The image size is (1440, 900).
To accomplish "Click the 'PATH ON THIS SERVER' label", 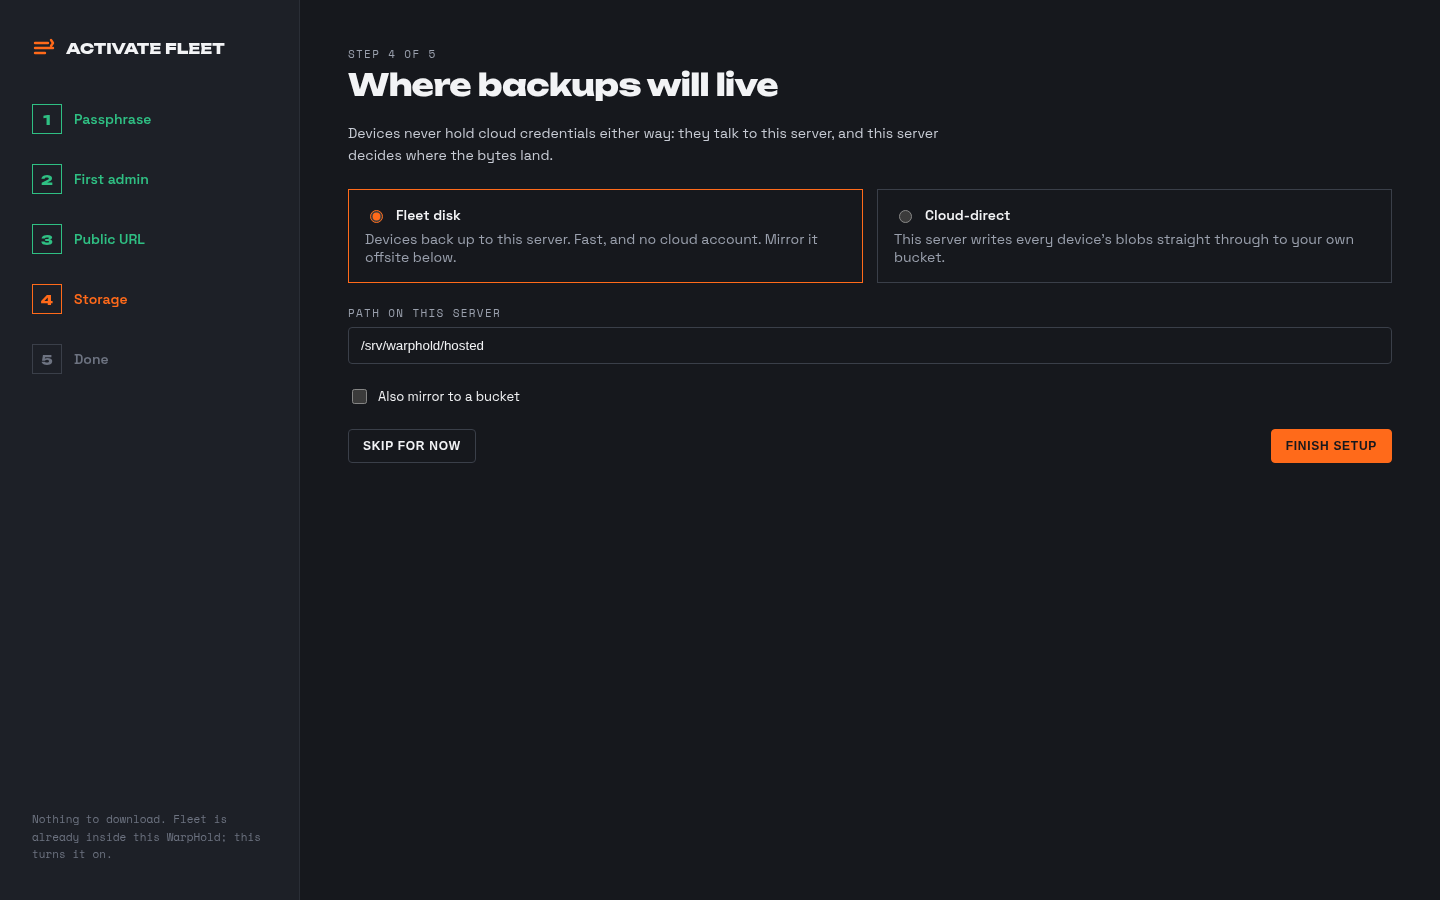I will coord(424,313).
